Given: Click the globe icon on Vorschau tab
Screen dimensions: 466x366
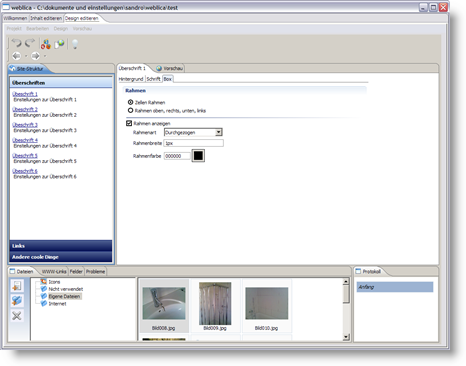Looking at the screenshot, I should point(159,68).
